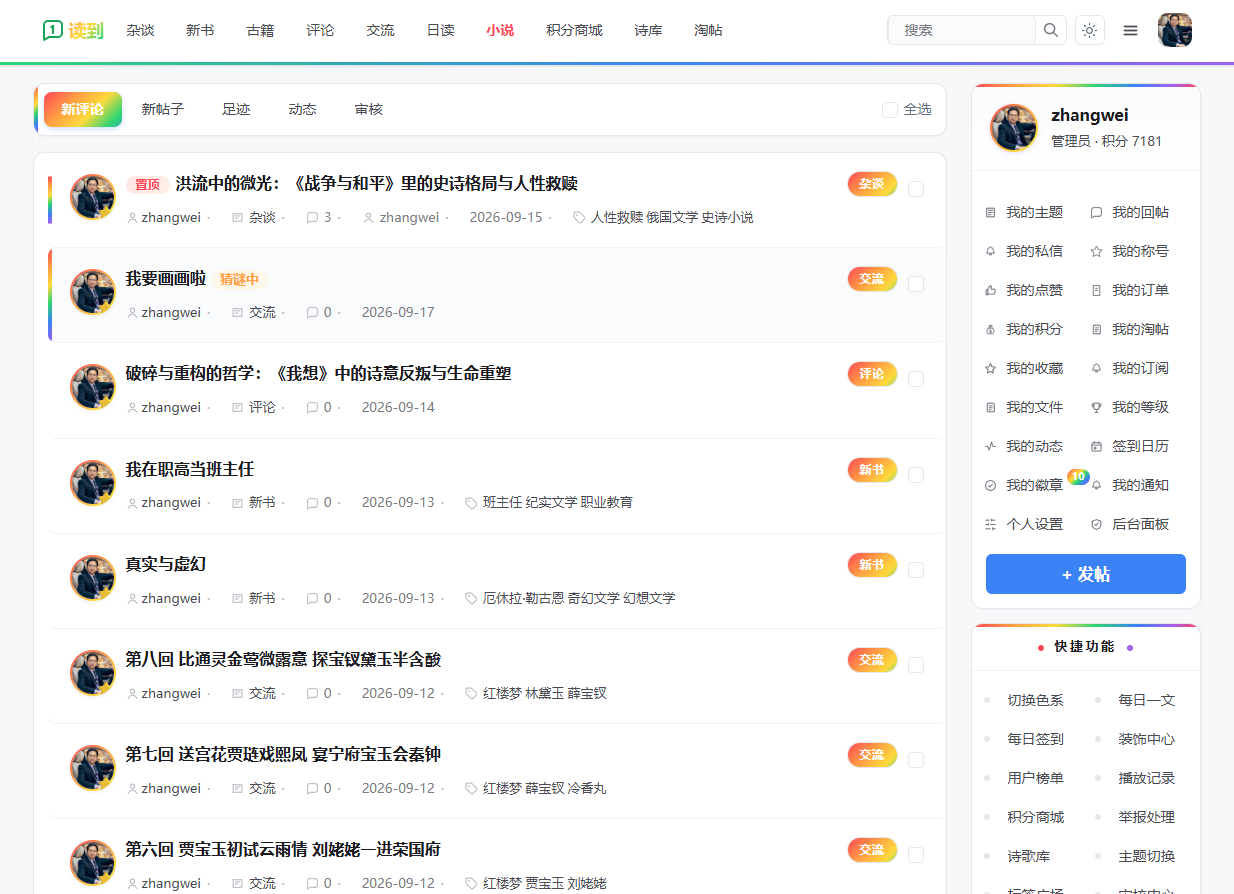Click the 个人设置 sliders icon

(x=990, y=525)
